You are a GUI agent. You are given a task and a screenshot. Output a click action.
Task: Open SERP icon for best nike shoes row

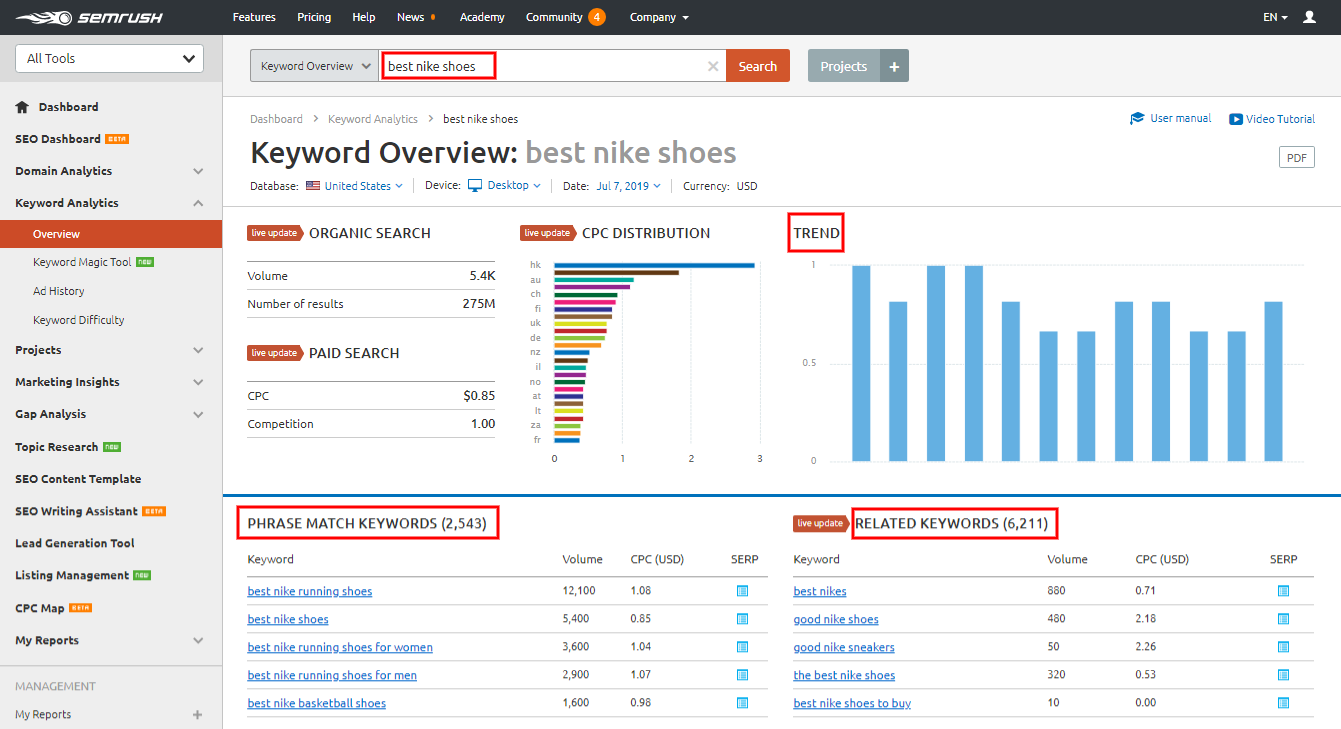[x=742, y=619]
